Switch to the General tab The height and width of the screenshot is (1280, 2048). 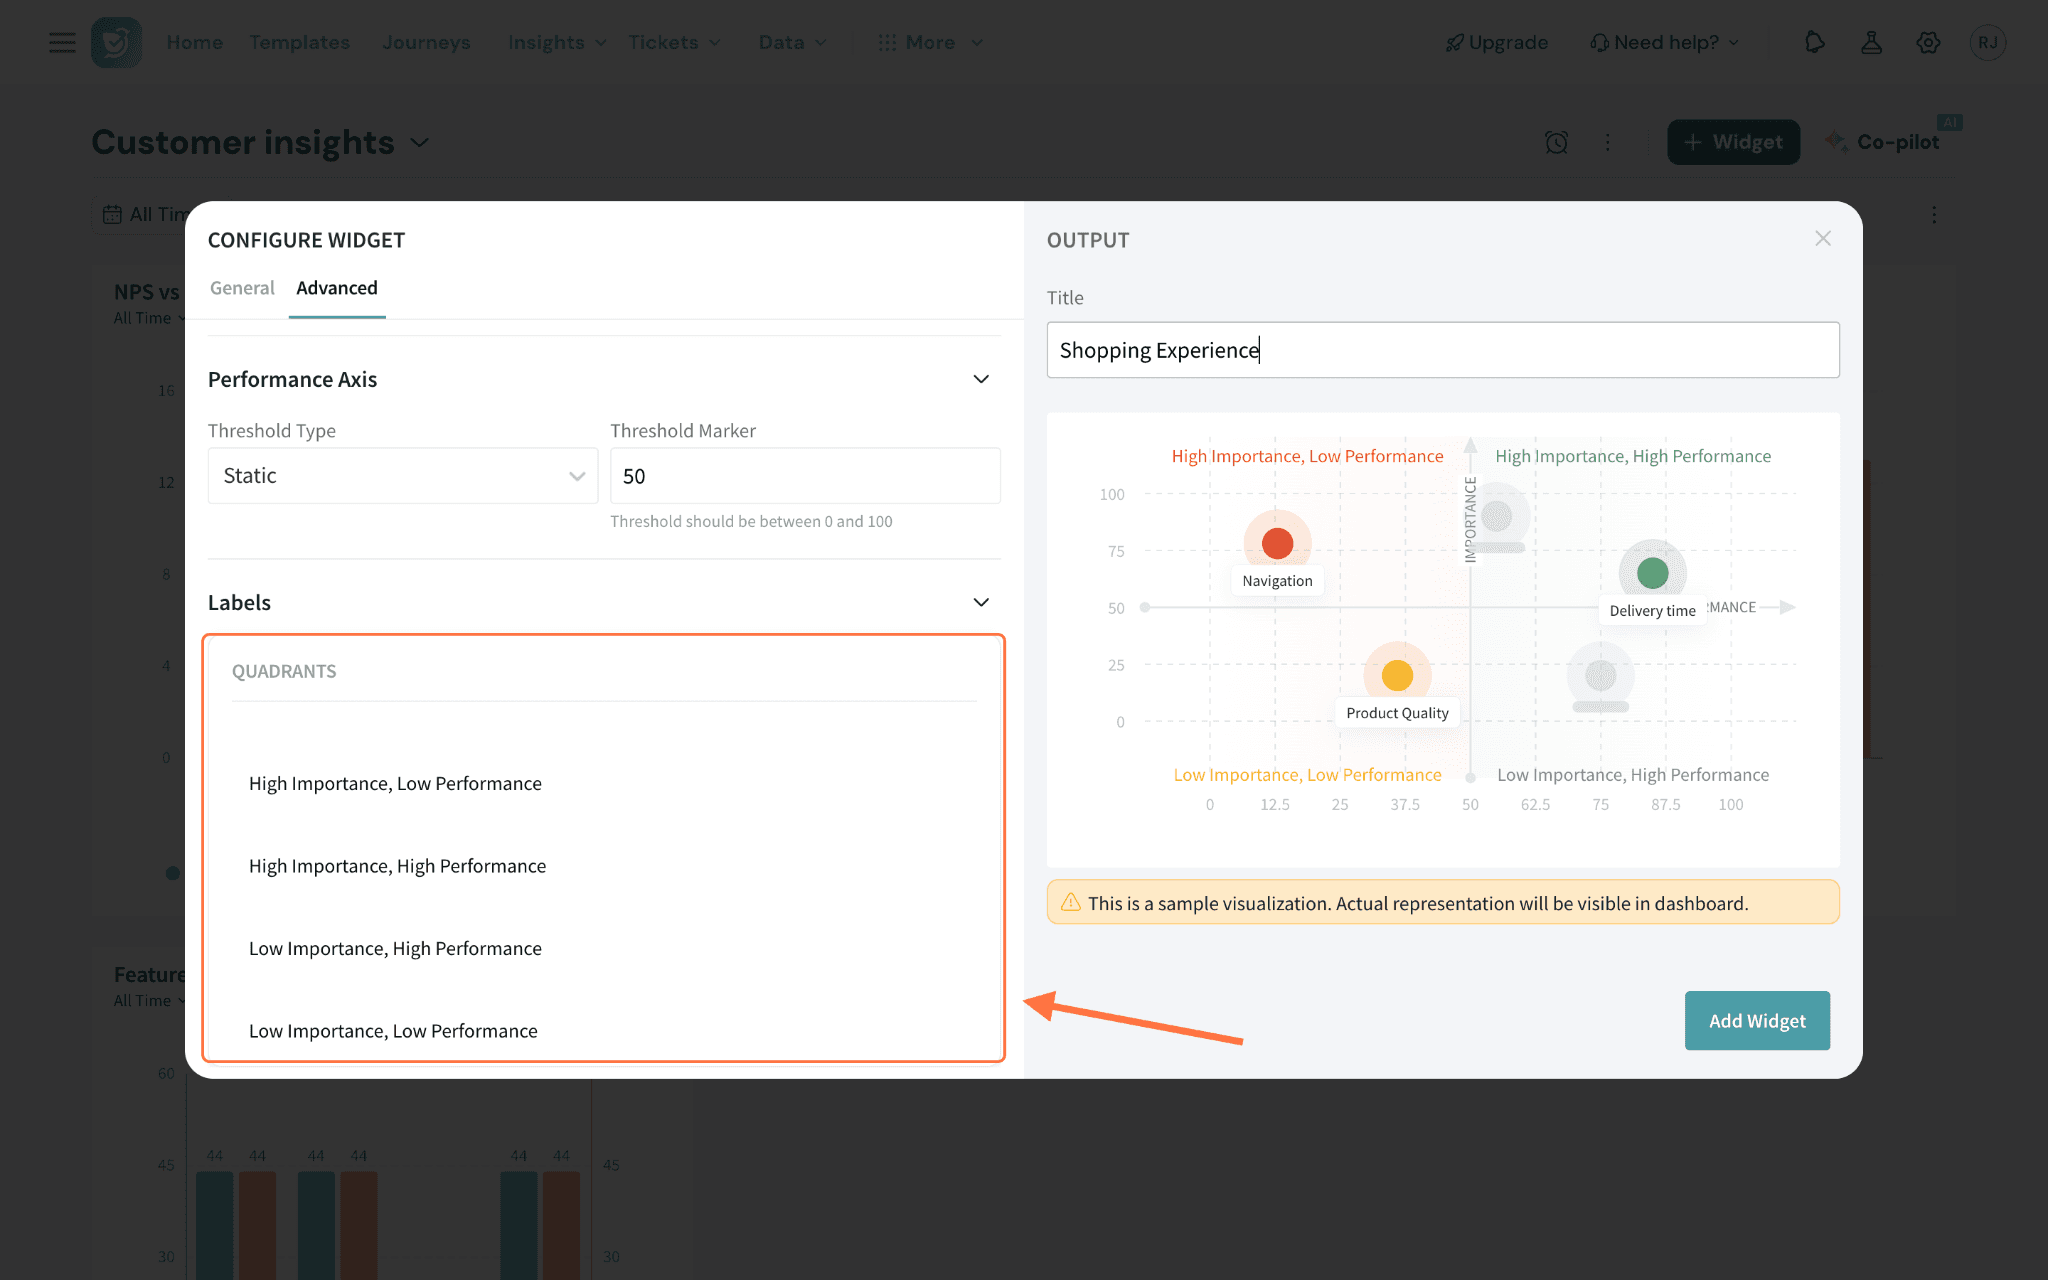(242, 288)
